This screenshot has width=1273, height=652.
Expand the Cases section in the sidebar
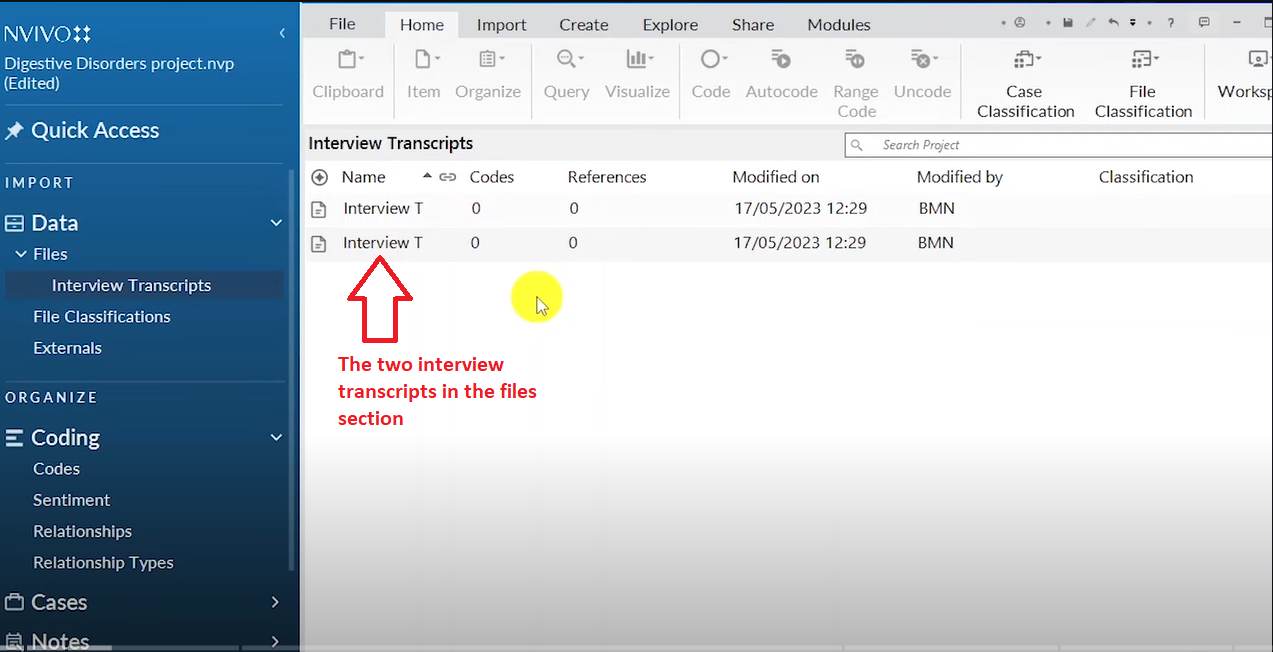[x=274, y=602]
